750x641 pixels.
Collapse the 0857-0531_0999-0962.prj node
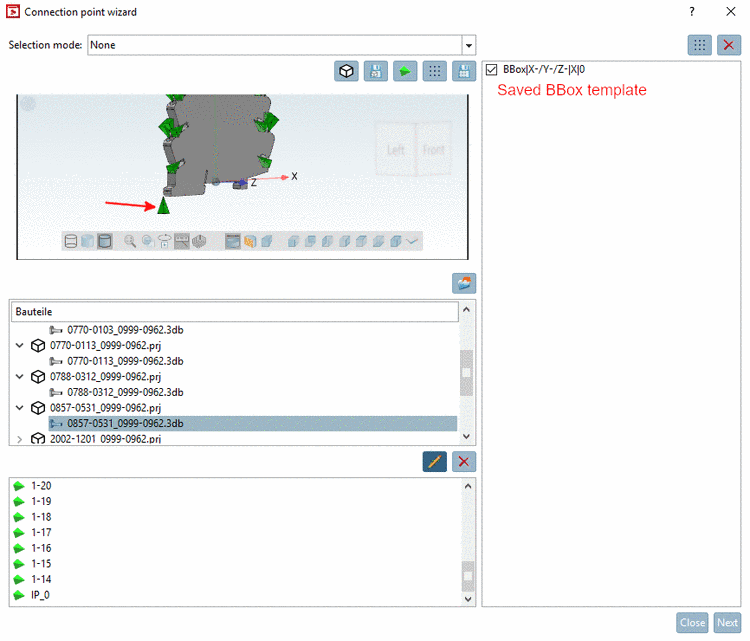pyautogui.click(x=20, y=408)
